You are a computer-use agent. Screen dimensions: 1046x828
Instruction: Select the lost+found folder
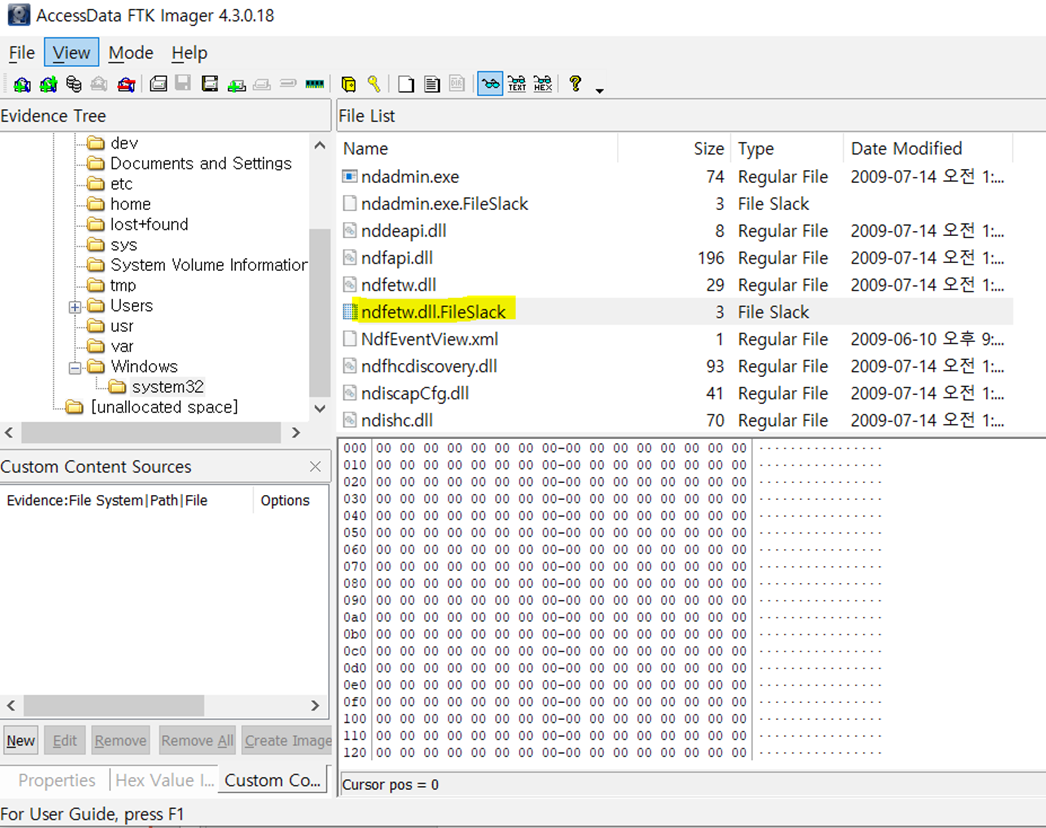[149, 224]
